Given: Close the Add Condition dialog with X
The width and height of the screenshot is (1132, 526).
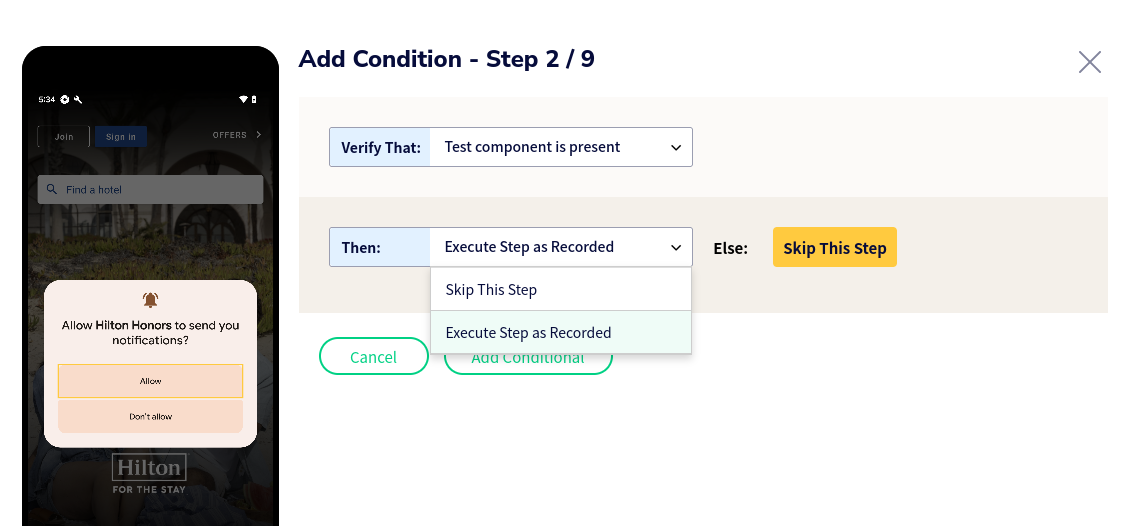Looking at the screenshot, I should 1089,62.
